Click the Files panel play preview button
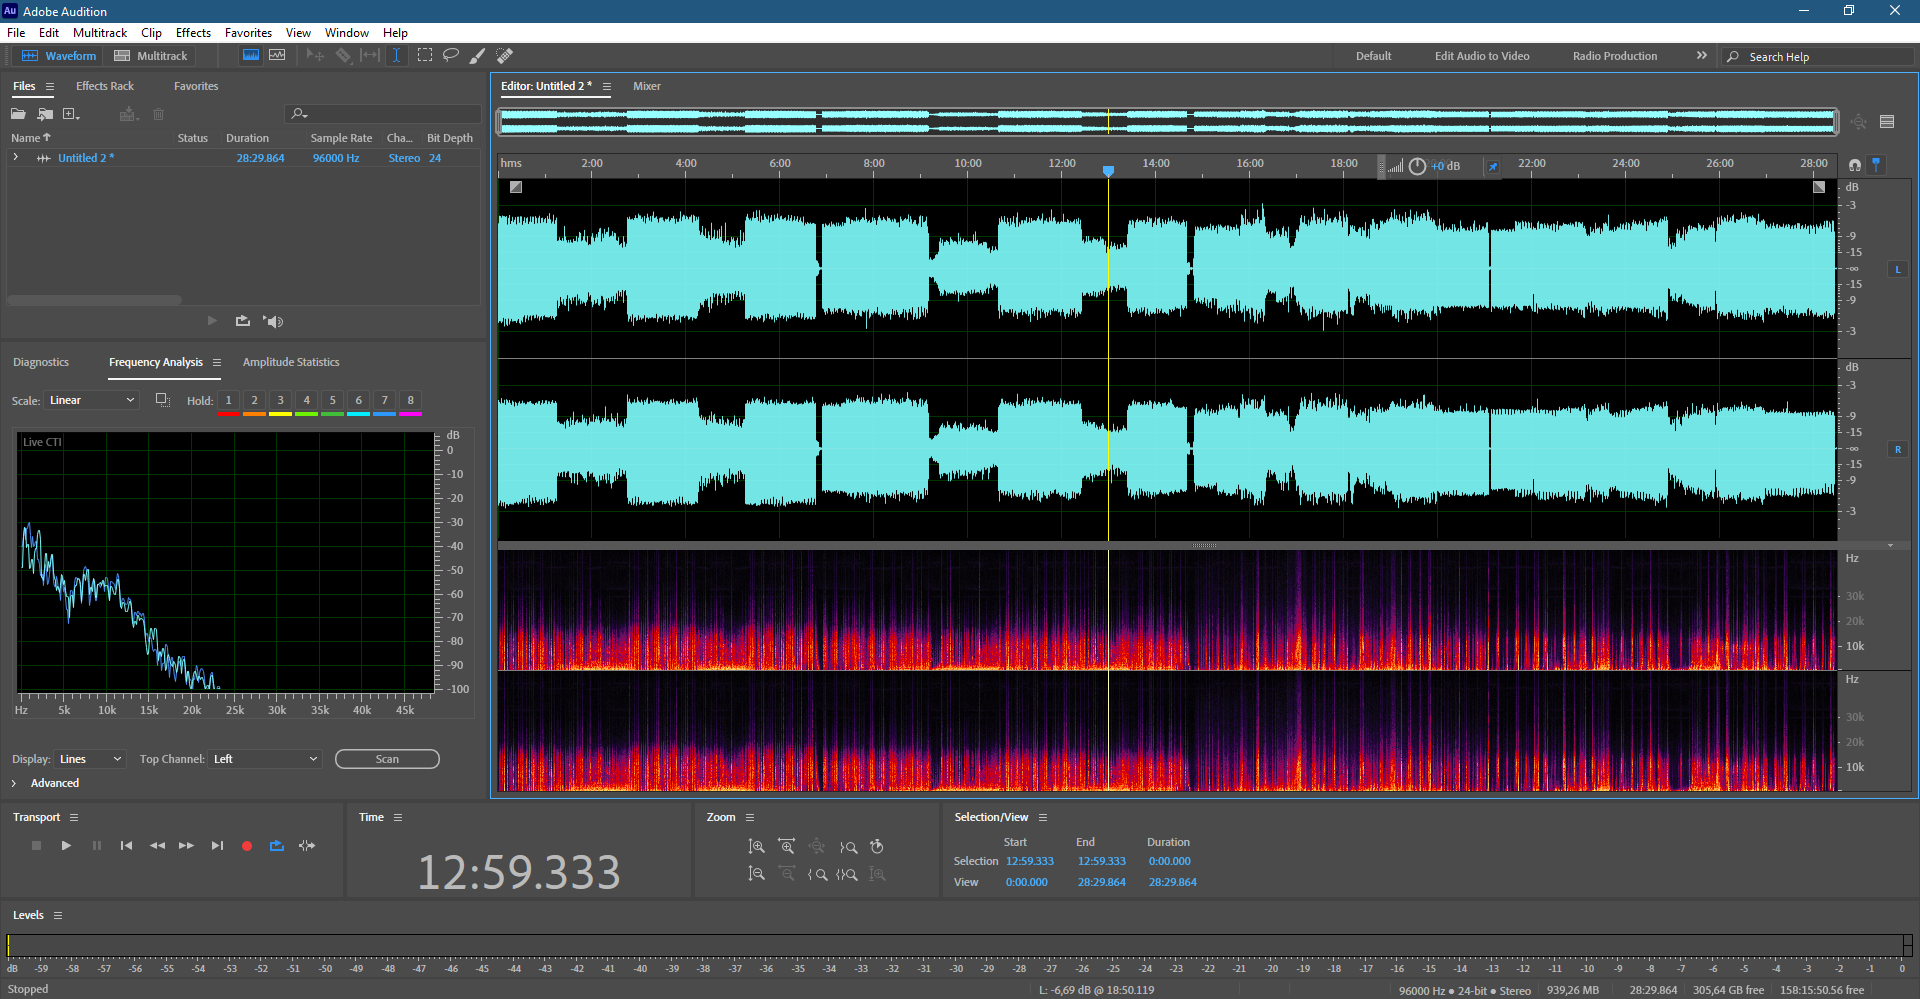This screenshot has width=1920, height=999. coord(212,321)
